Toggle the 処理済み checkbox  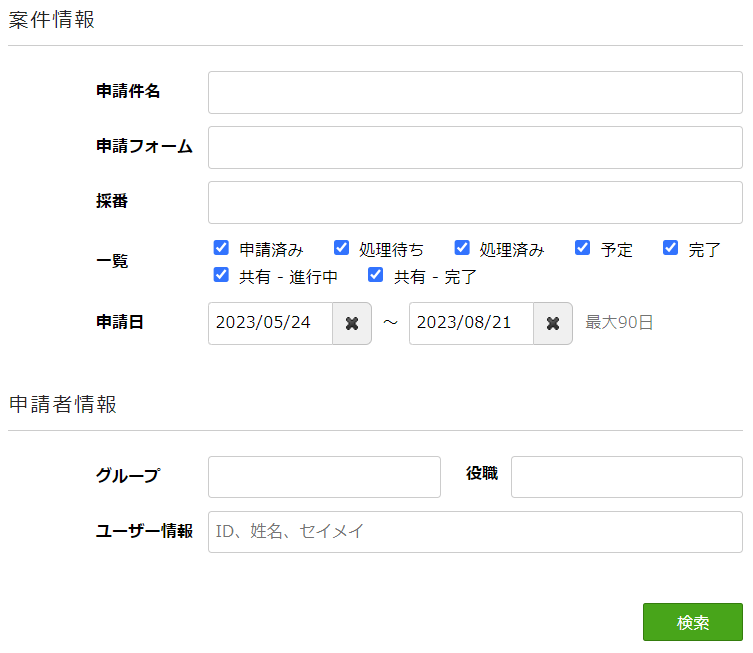(x=462, y=248)
